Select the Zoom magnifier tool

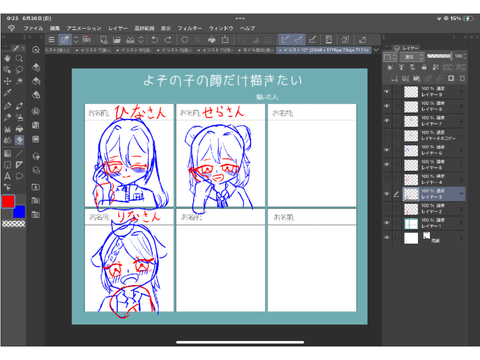(19, 58)
